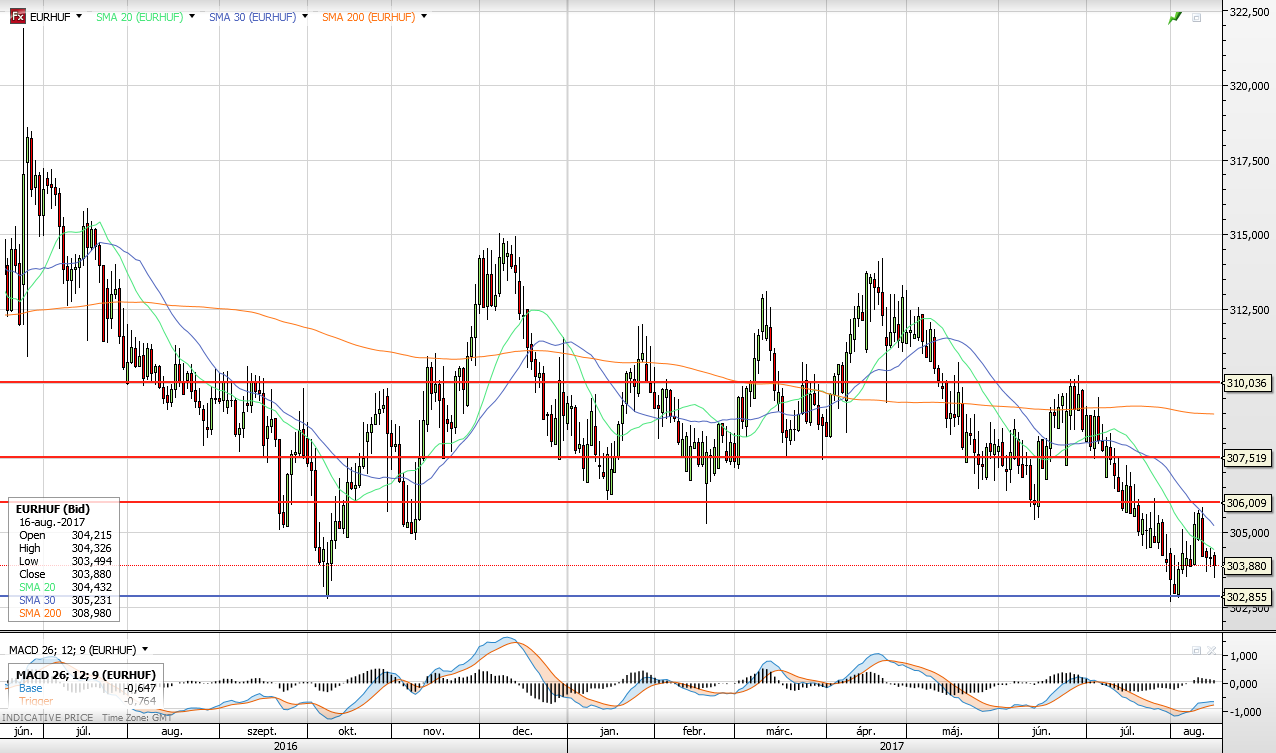Click the nov. month on time axis
1276x753 pixels.
[433, 732]
